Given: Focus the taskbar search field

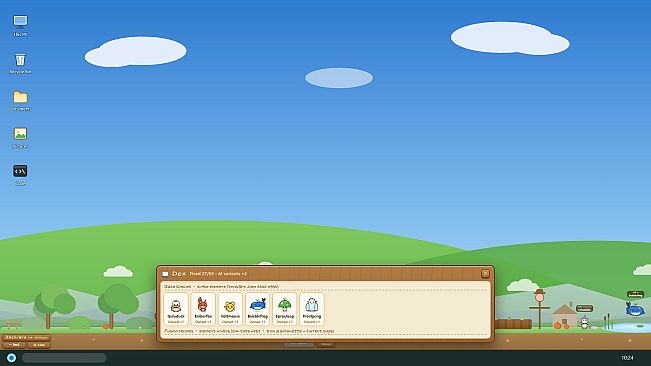Looking at the screenshot, I should 64,358.
